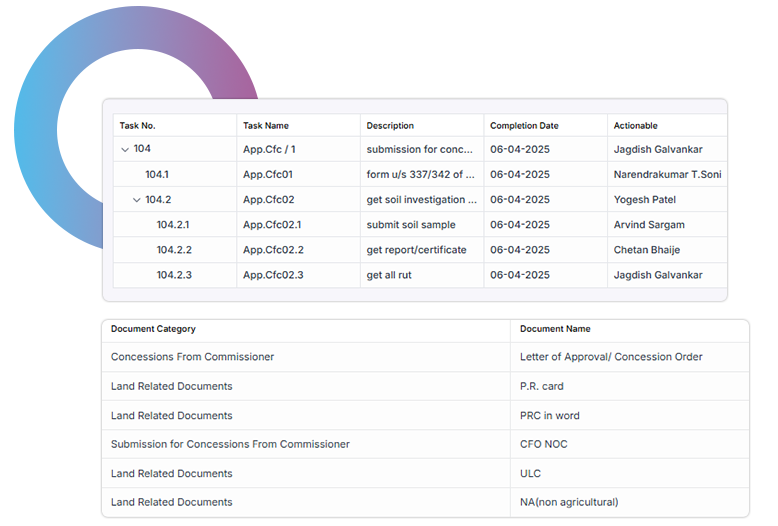Click the Description column header
This screenshot has width=778, height=526.
(390, 126)
